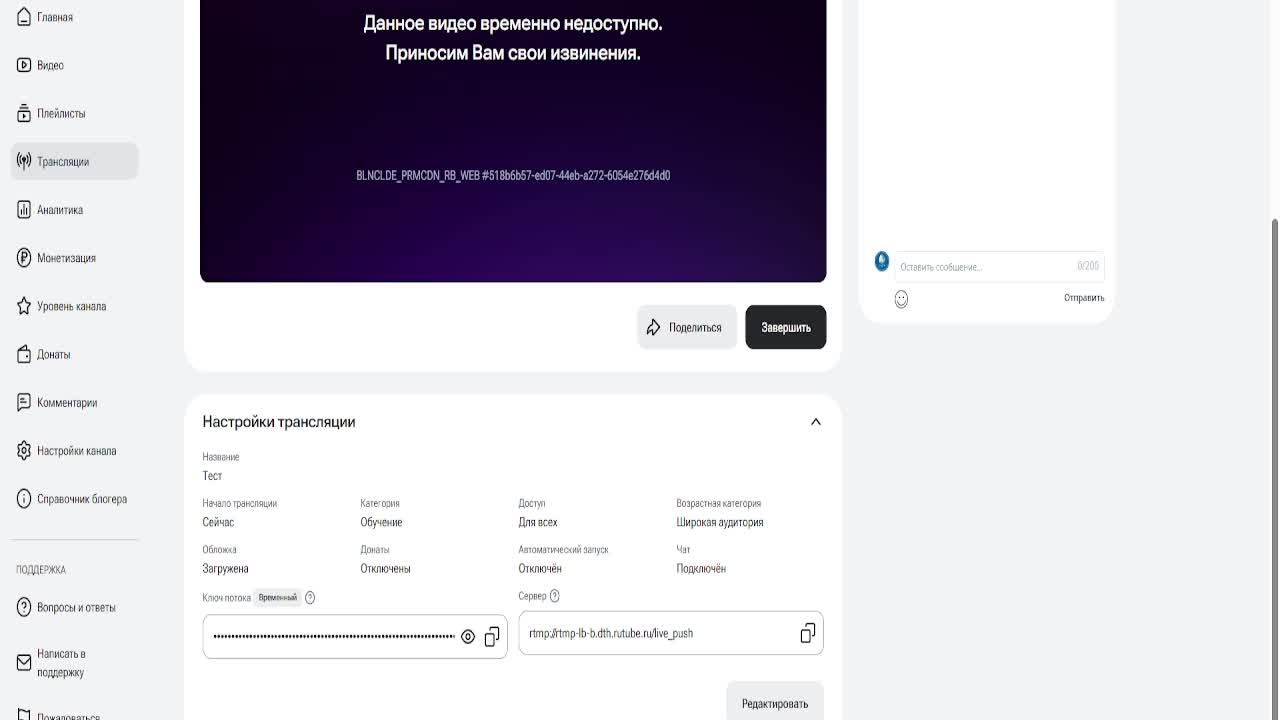Click the Для всех access value

pos(538,522)
